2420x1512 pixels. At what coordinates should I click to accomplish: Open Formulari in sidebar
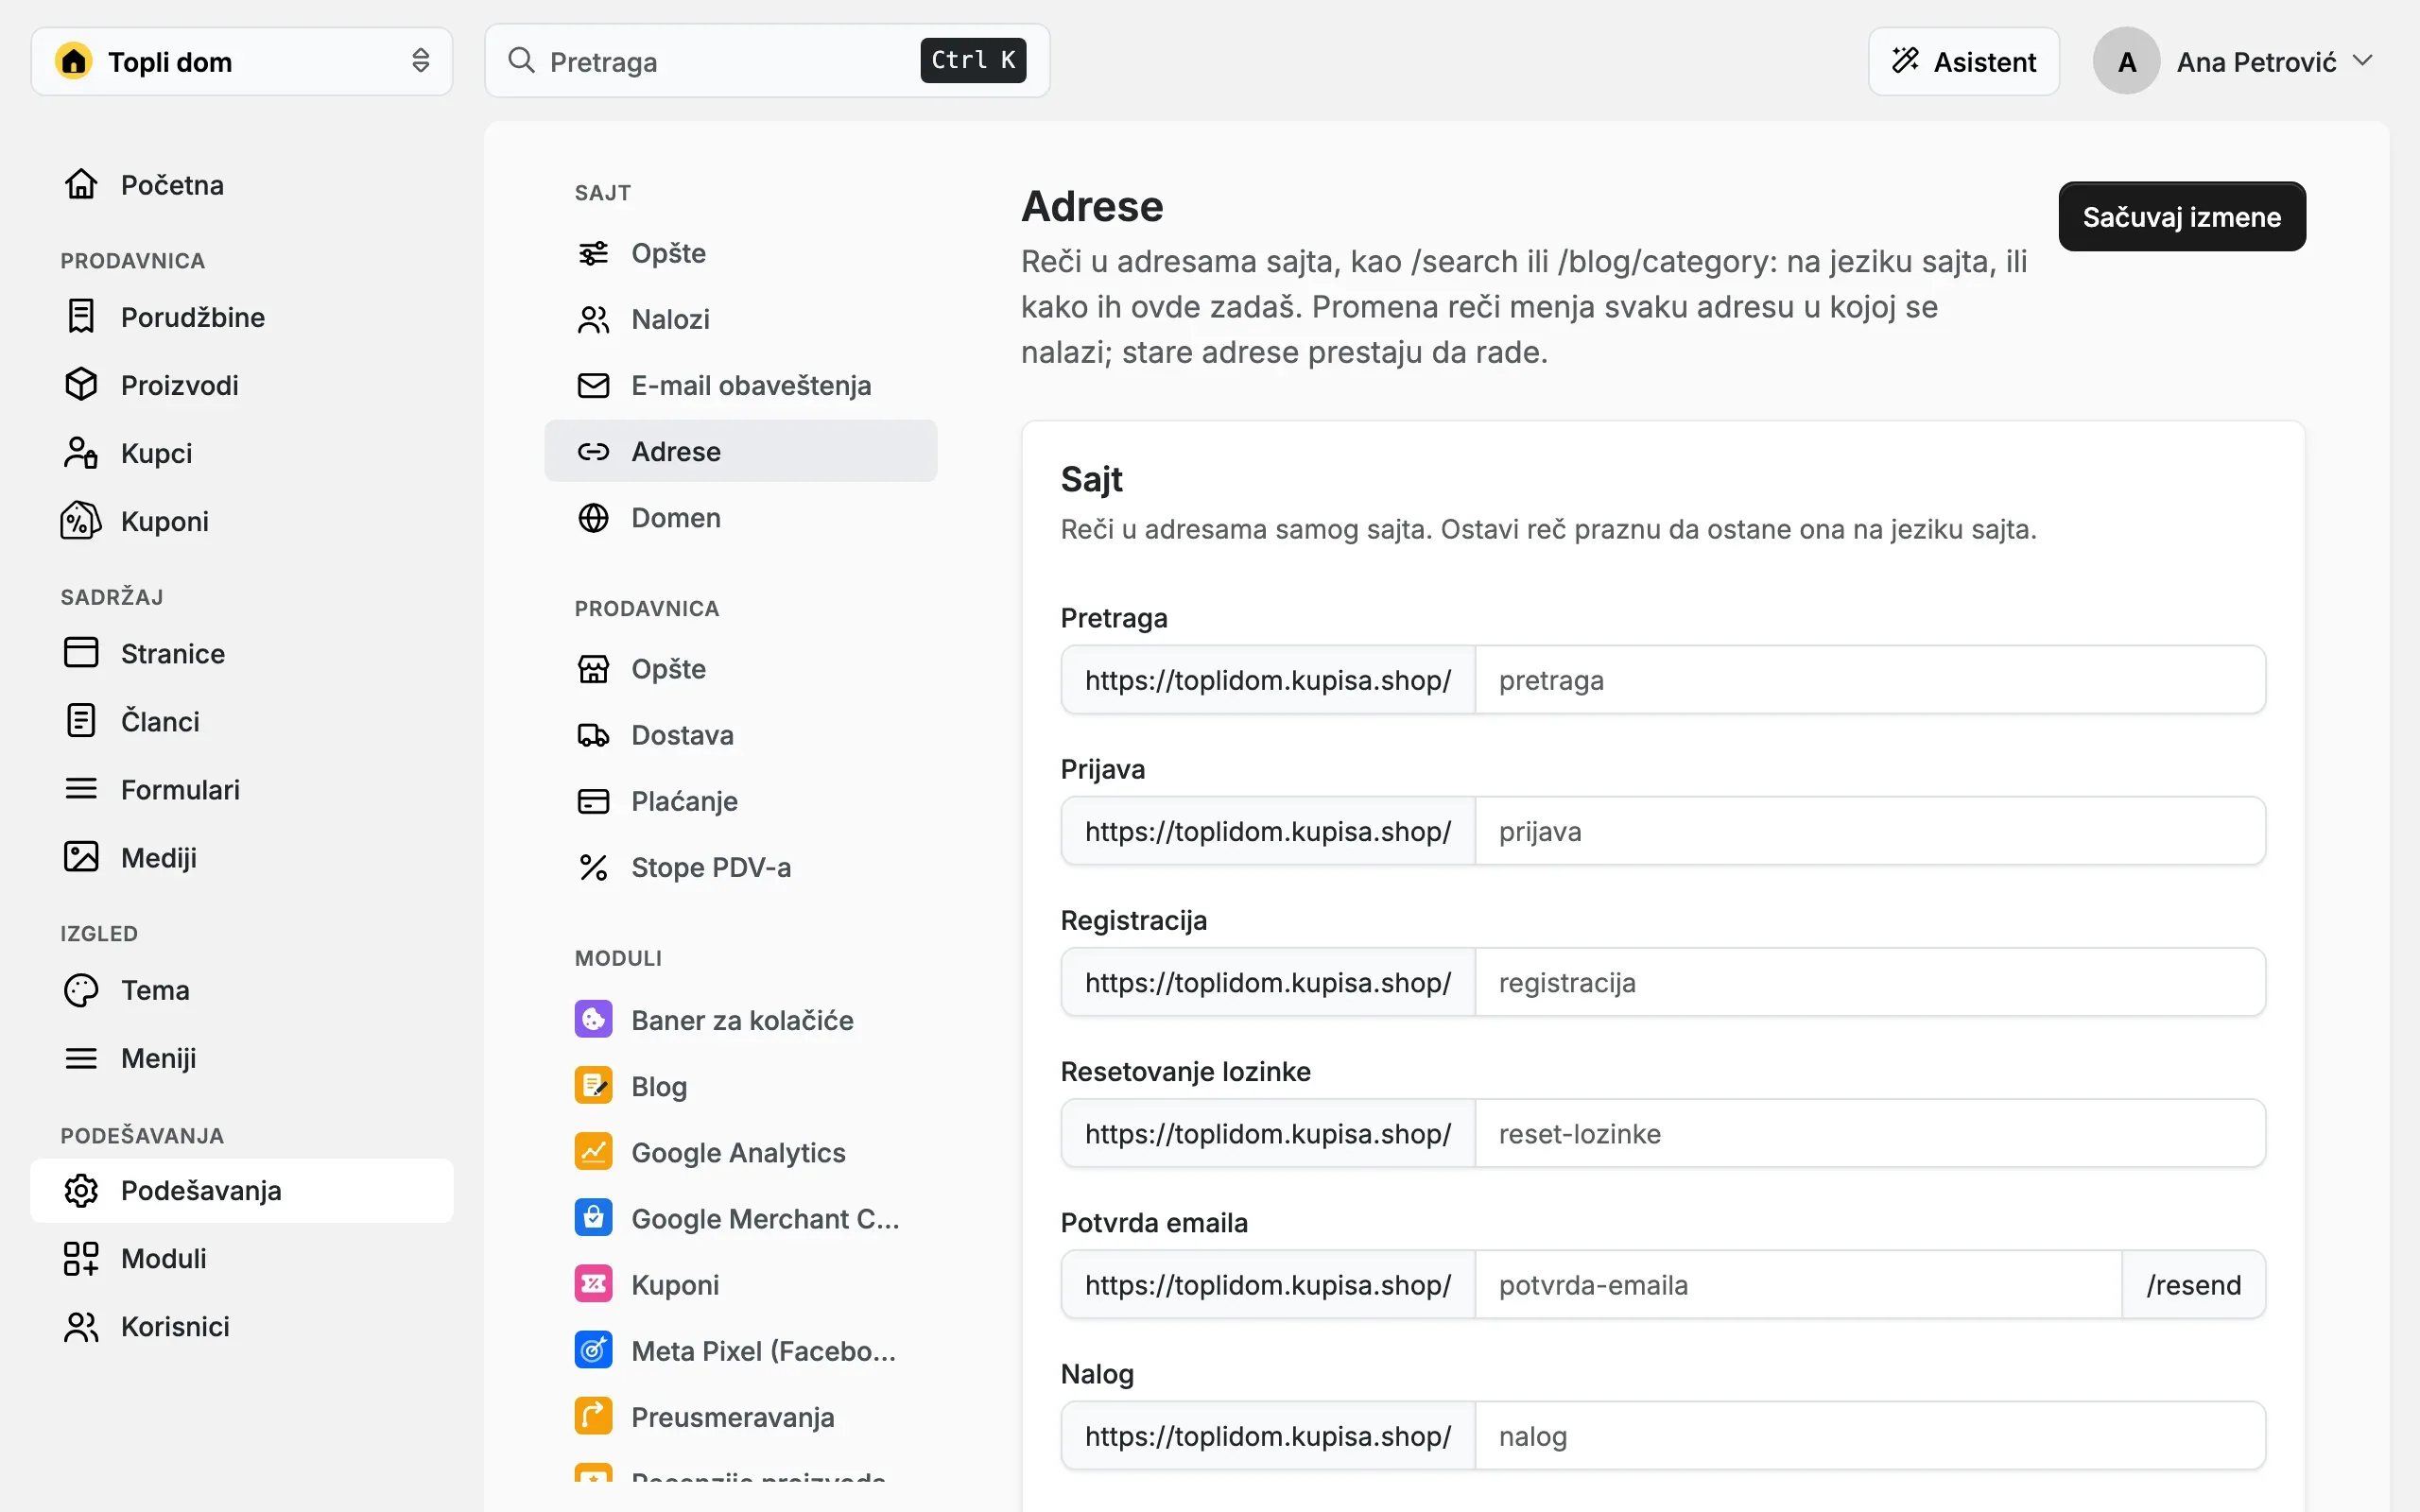coord(241,788)
